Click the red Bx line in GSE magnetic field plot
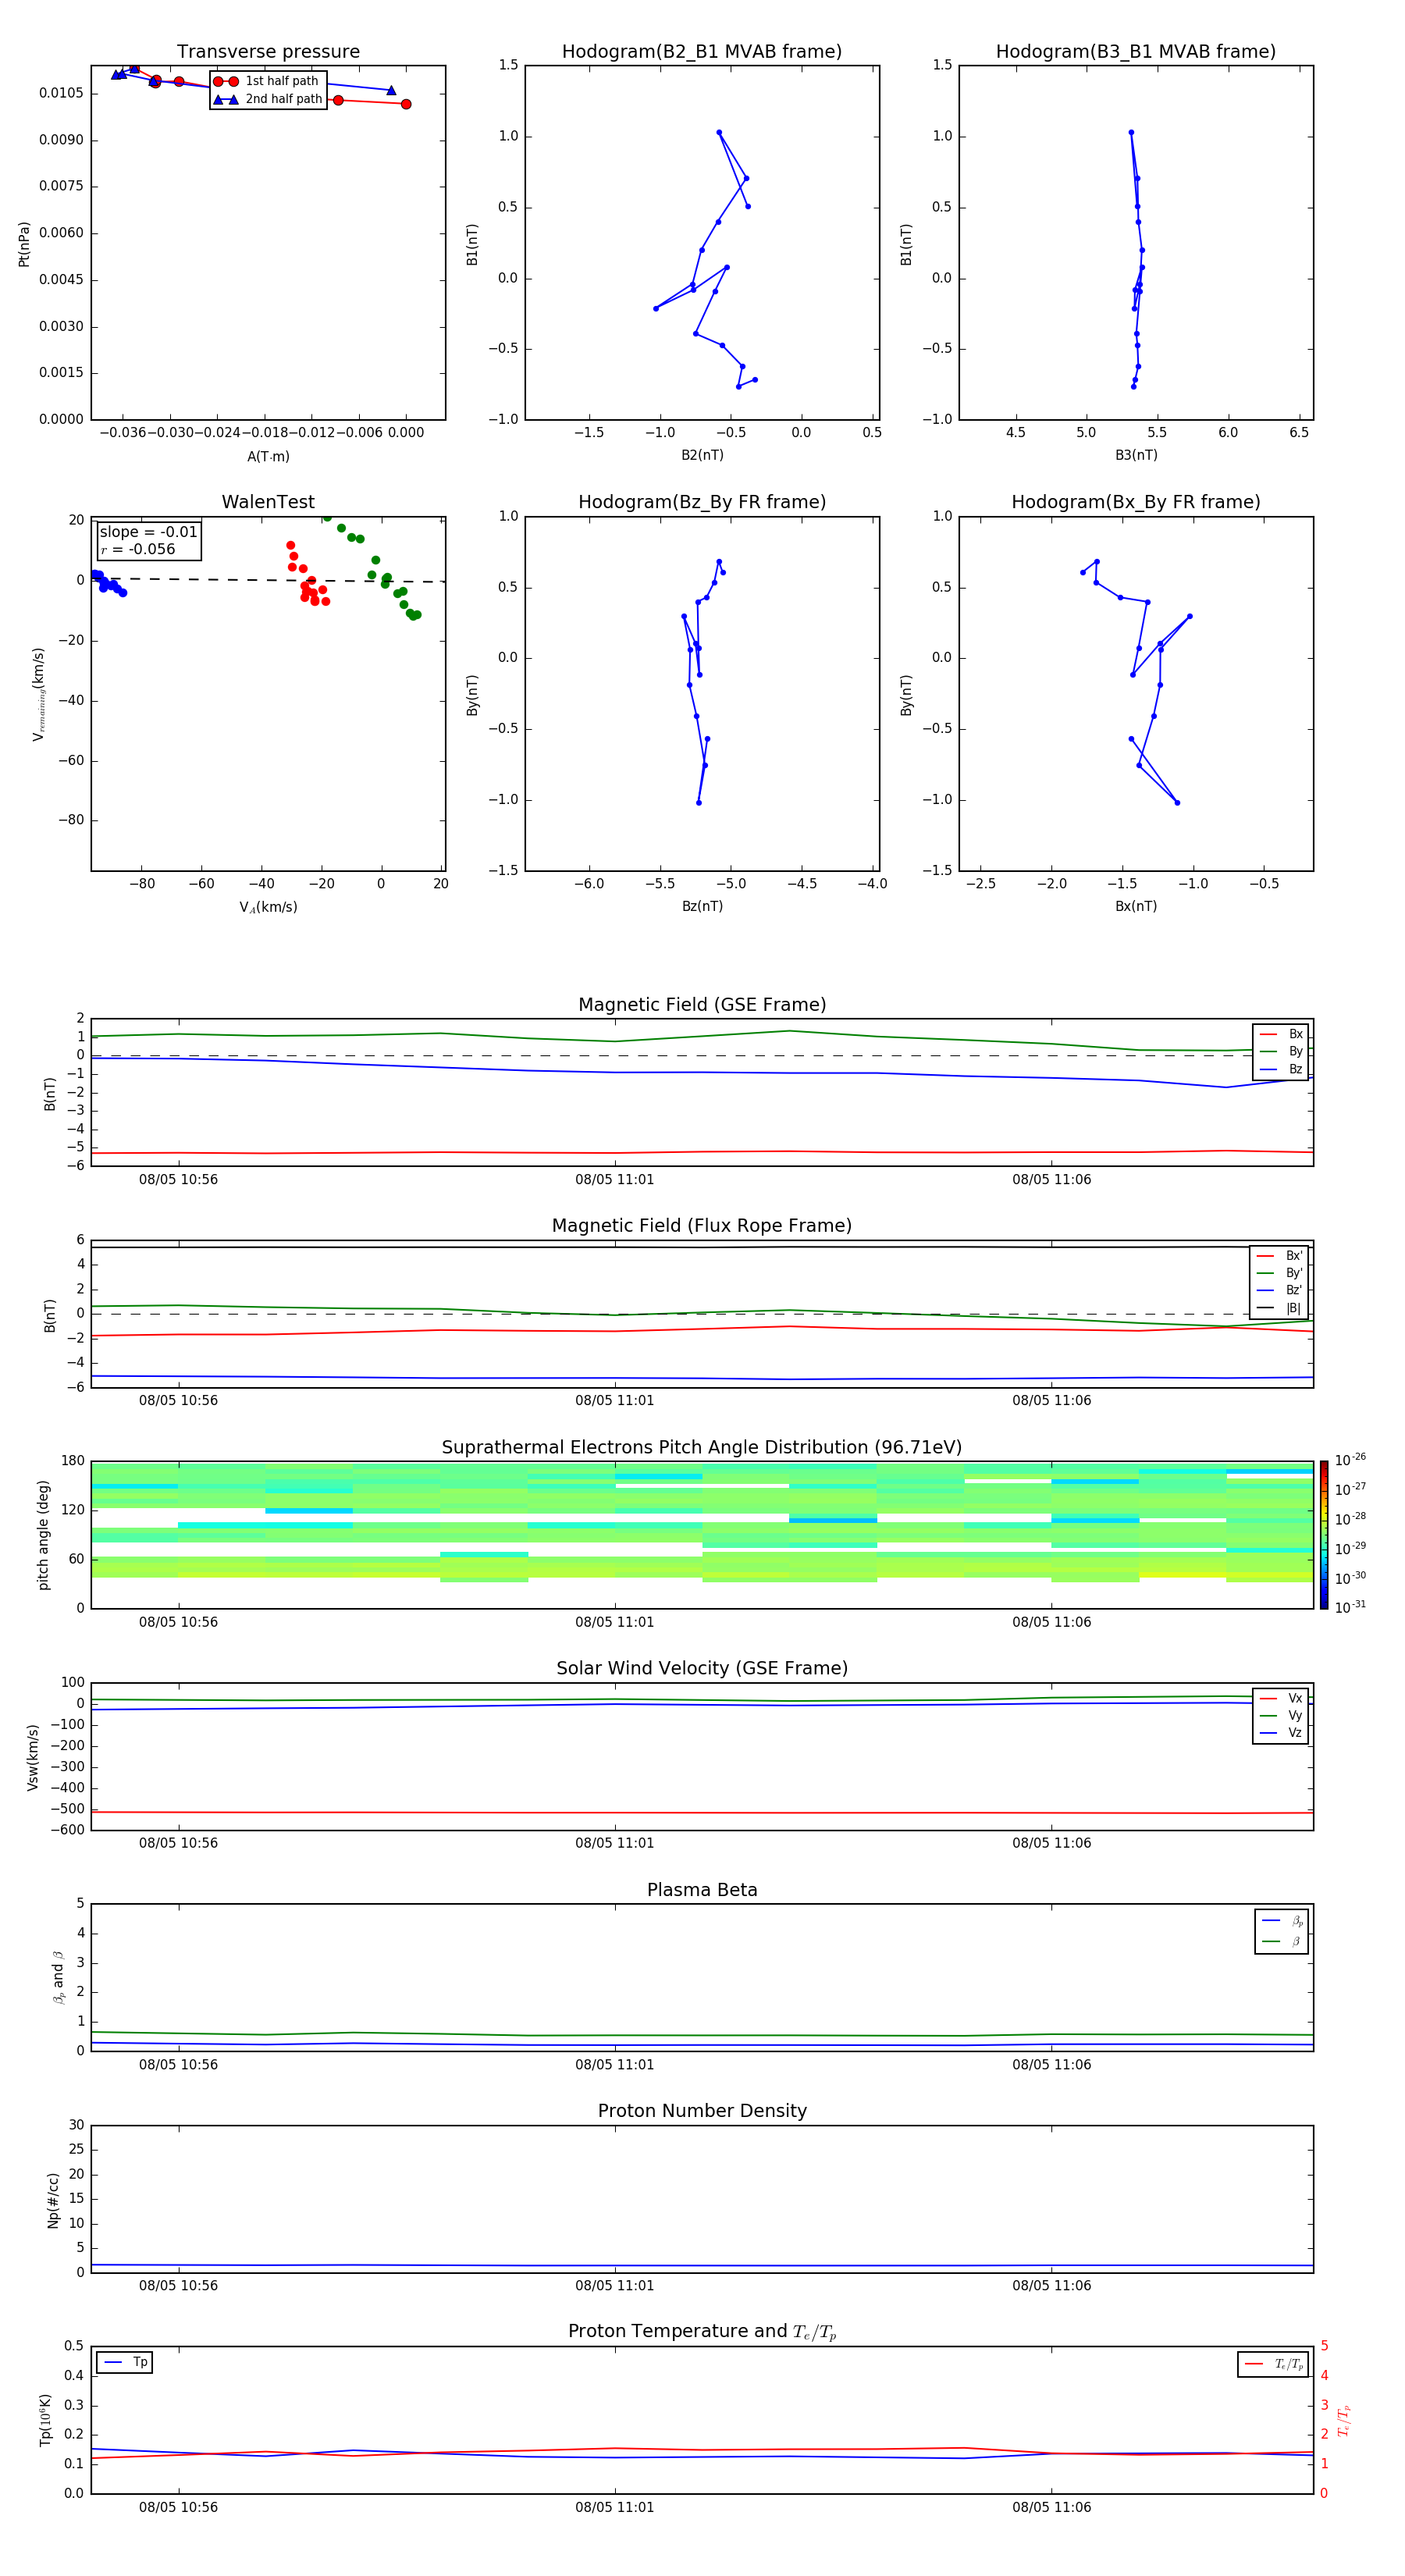 point(702,1152)
